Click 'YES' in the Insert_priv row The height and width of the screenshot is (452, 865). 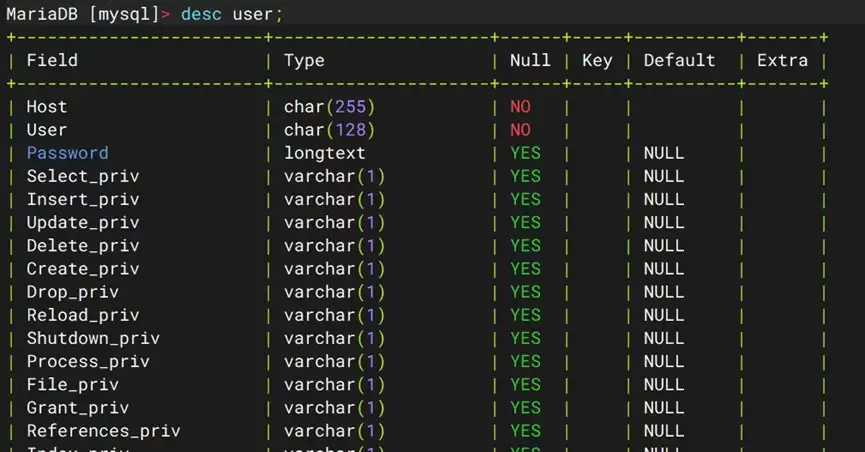[x=525, y=199]
